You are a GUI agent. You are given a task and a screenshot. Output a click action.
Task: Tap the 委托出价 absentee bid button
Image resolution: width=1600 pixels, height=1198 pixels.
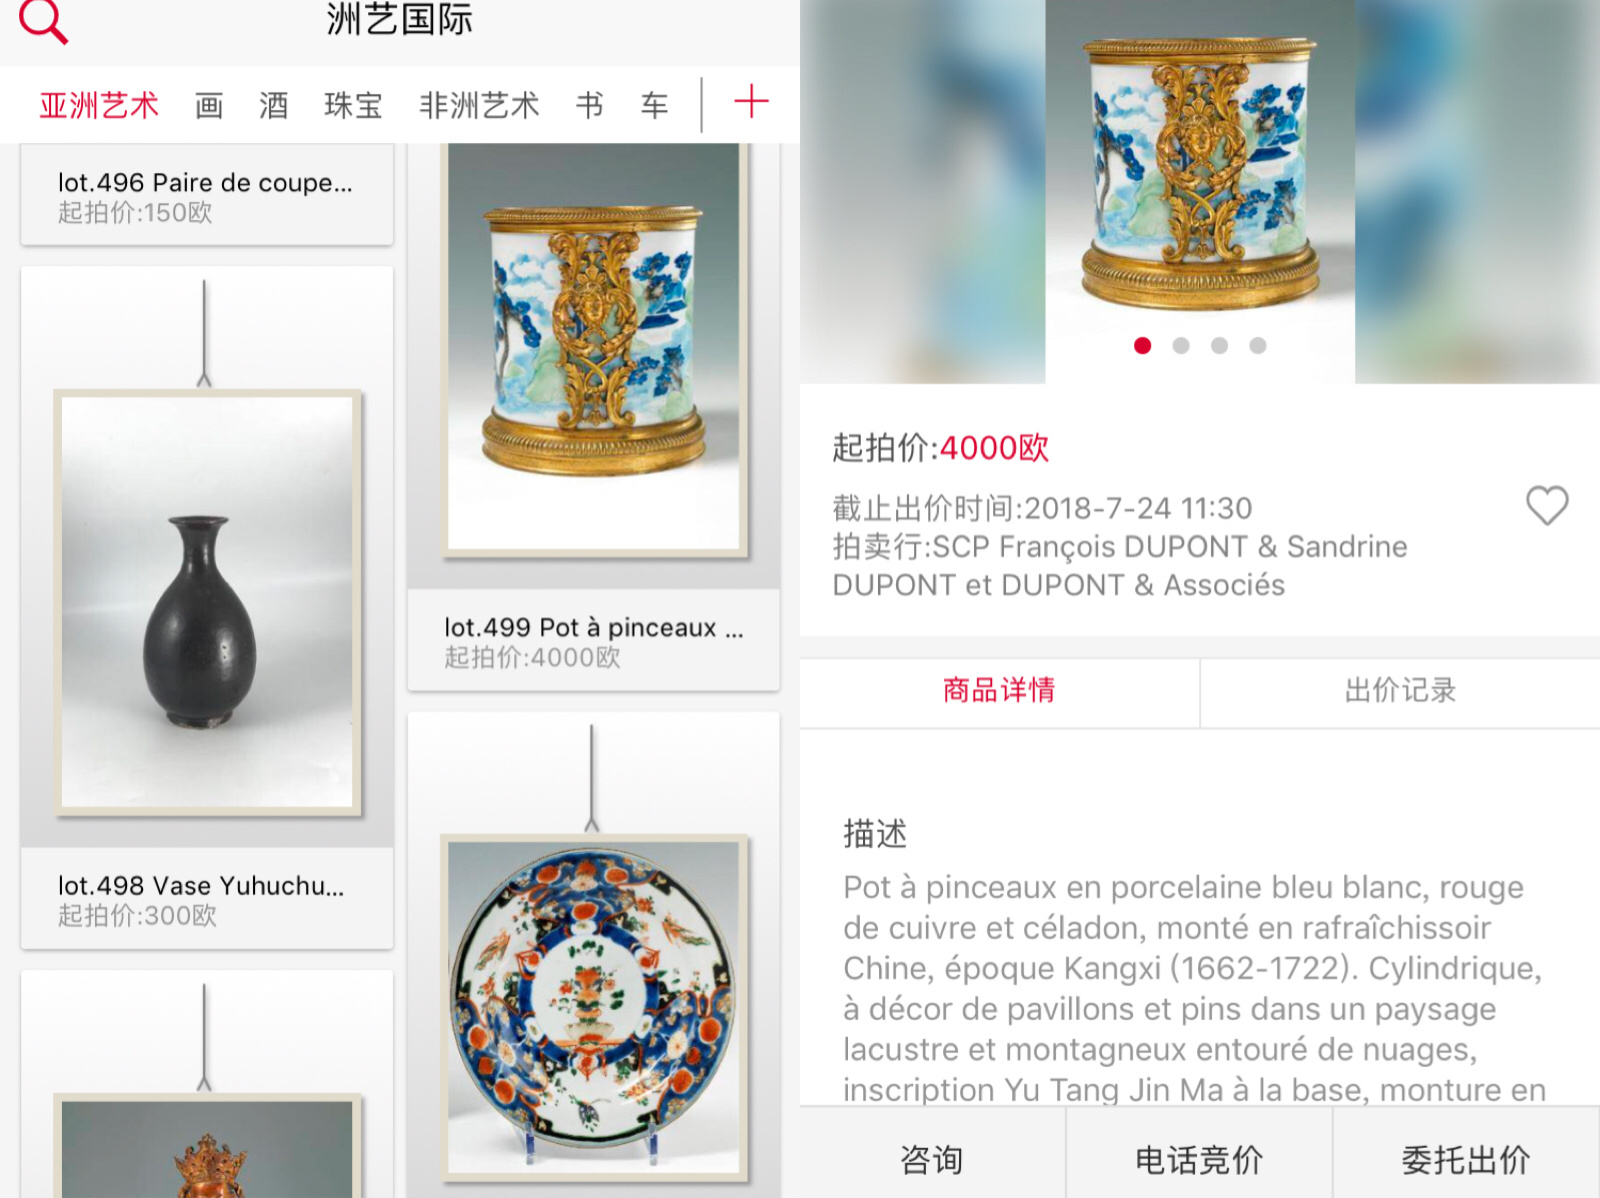[x=1466, y=1159]
